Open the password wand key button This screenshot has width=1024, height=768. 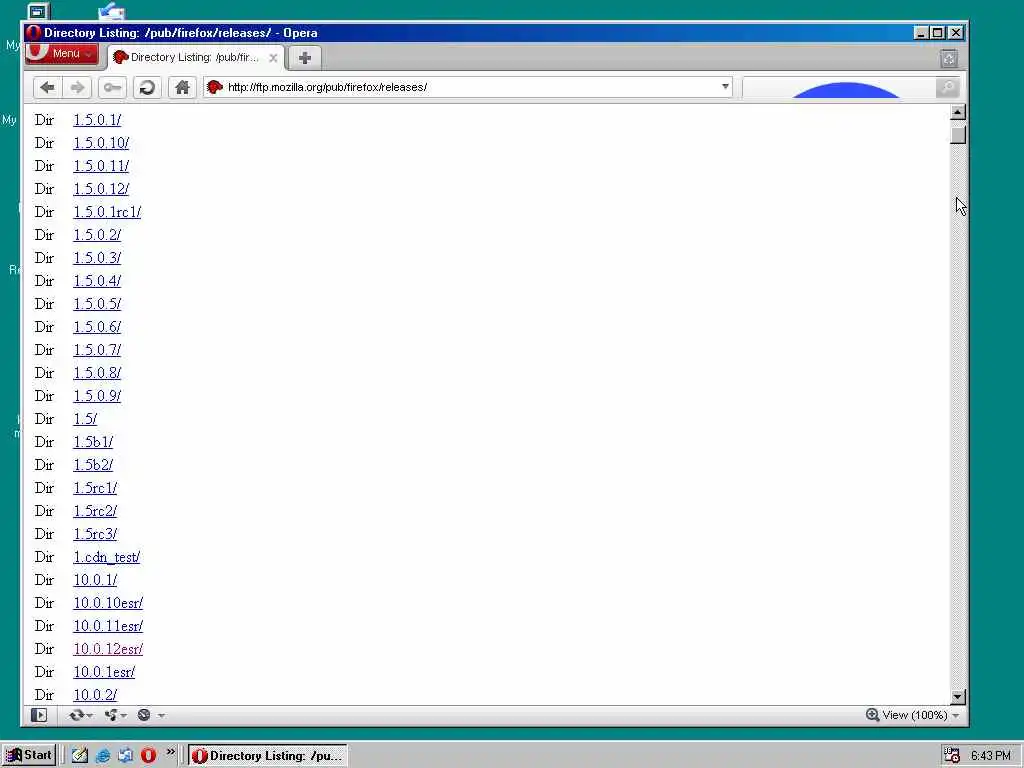coord(112,87)
